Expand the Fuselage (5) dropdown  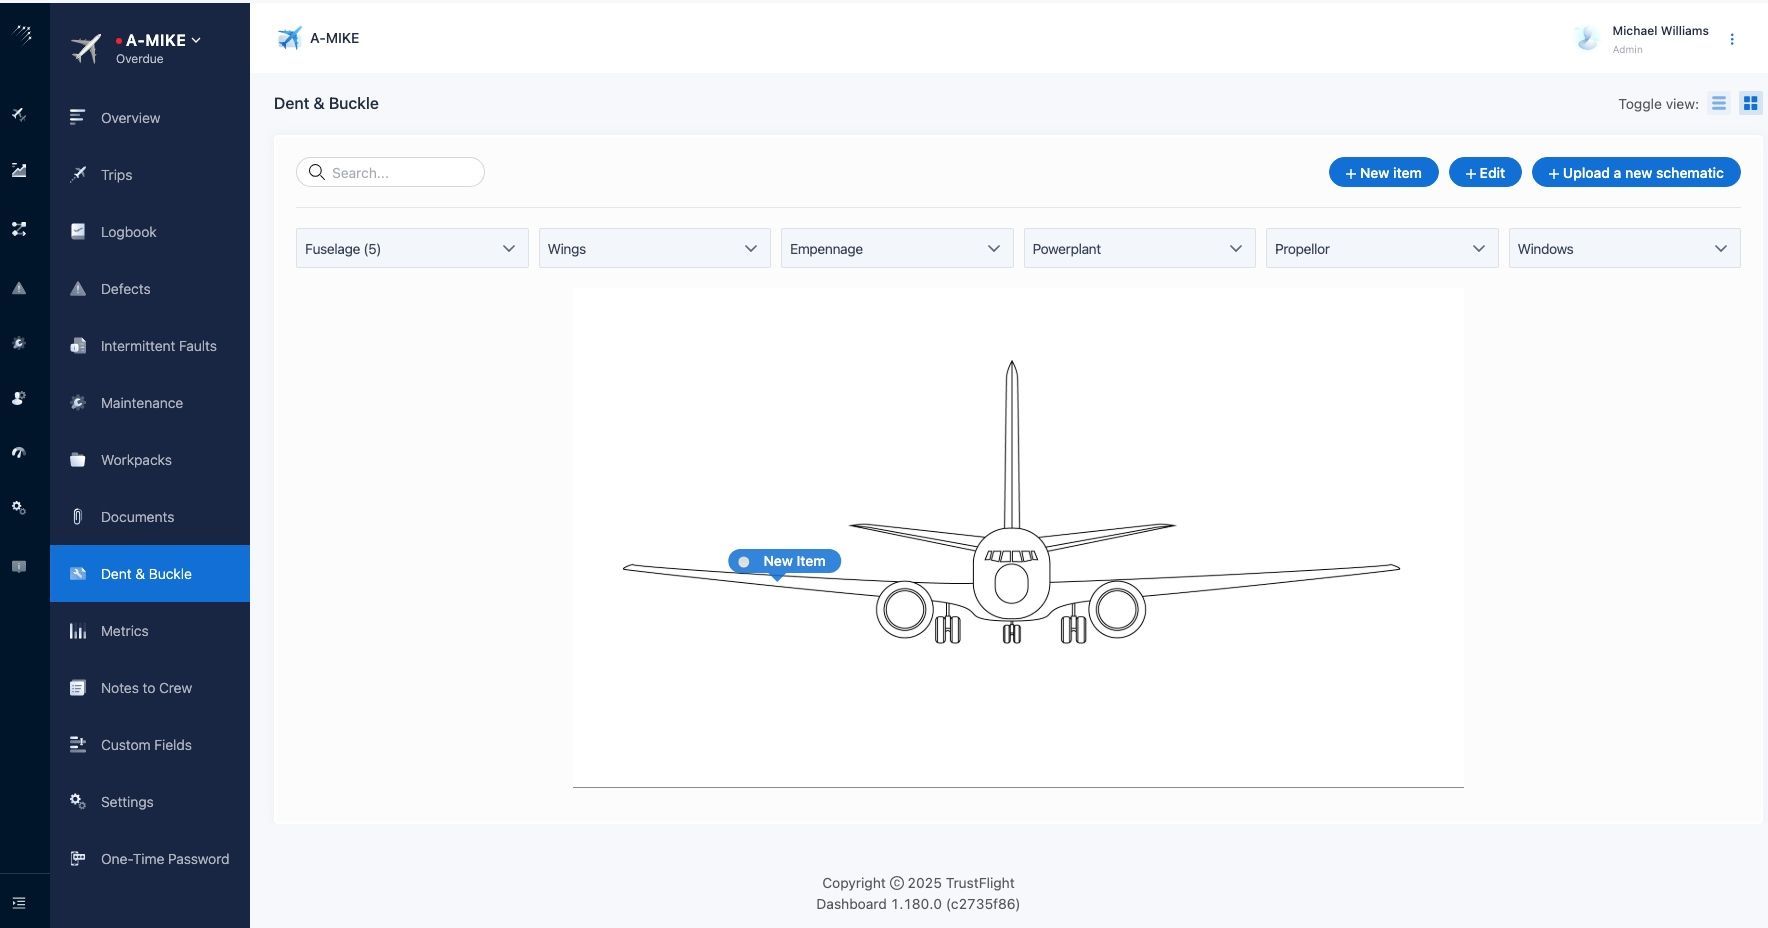pyautogui.click(x=412, y=248)
